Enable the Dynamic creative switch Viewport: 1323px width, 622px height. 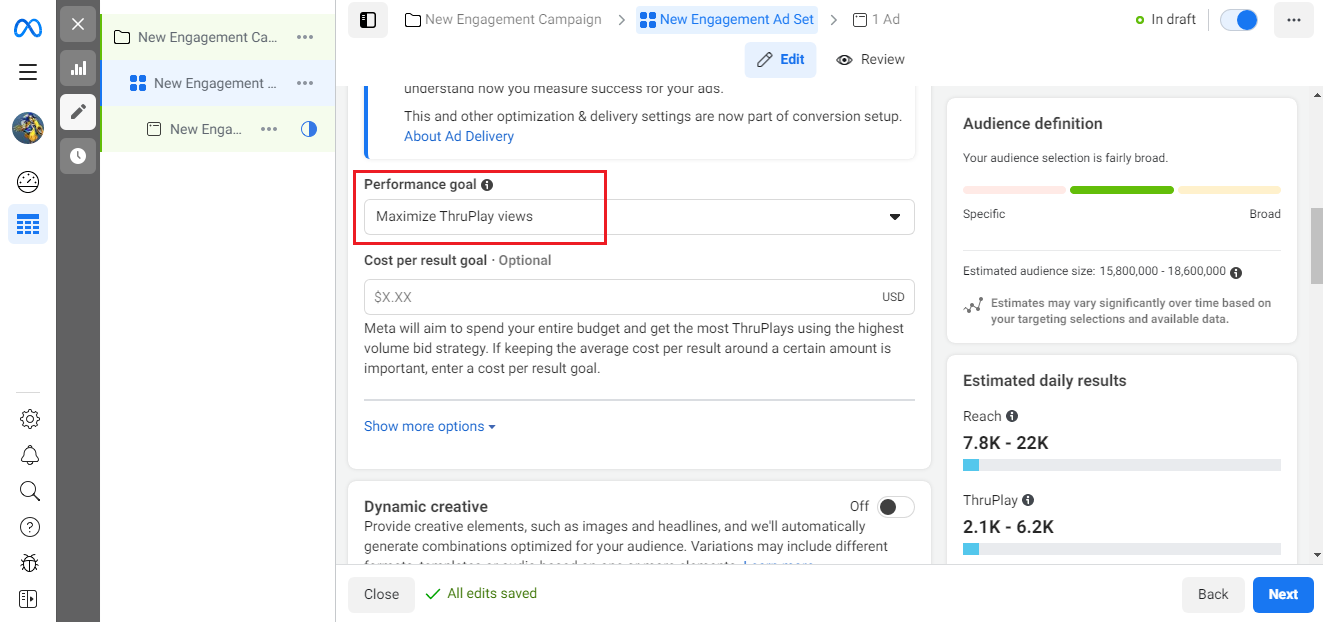coord(896,507)
